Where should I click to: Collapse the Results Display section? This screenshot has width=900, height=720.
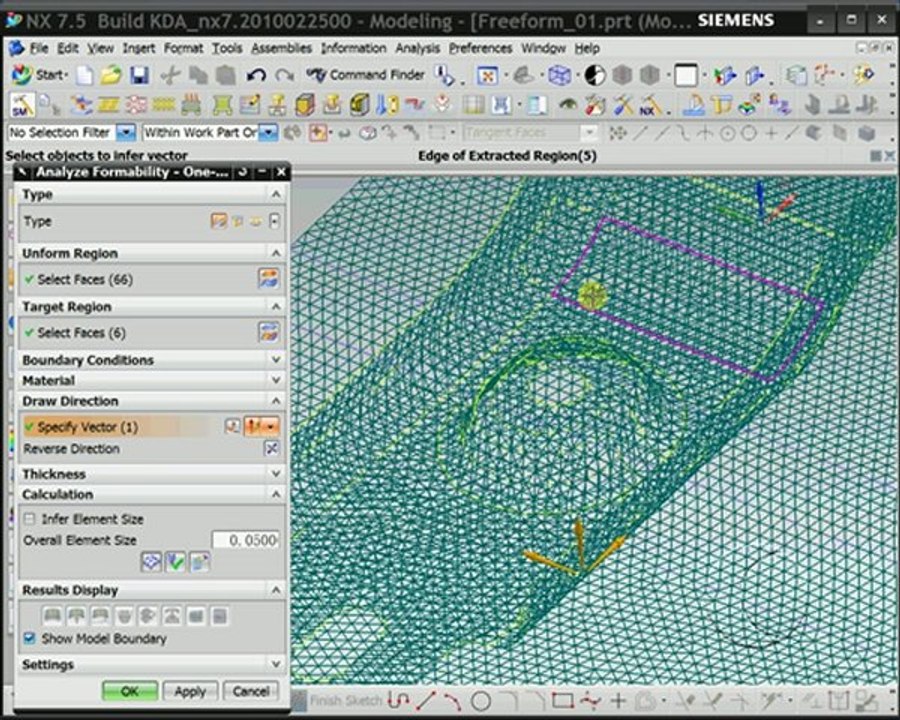pyautogui.click(x=276, y=590)
